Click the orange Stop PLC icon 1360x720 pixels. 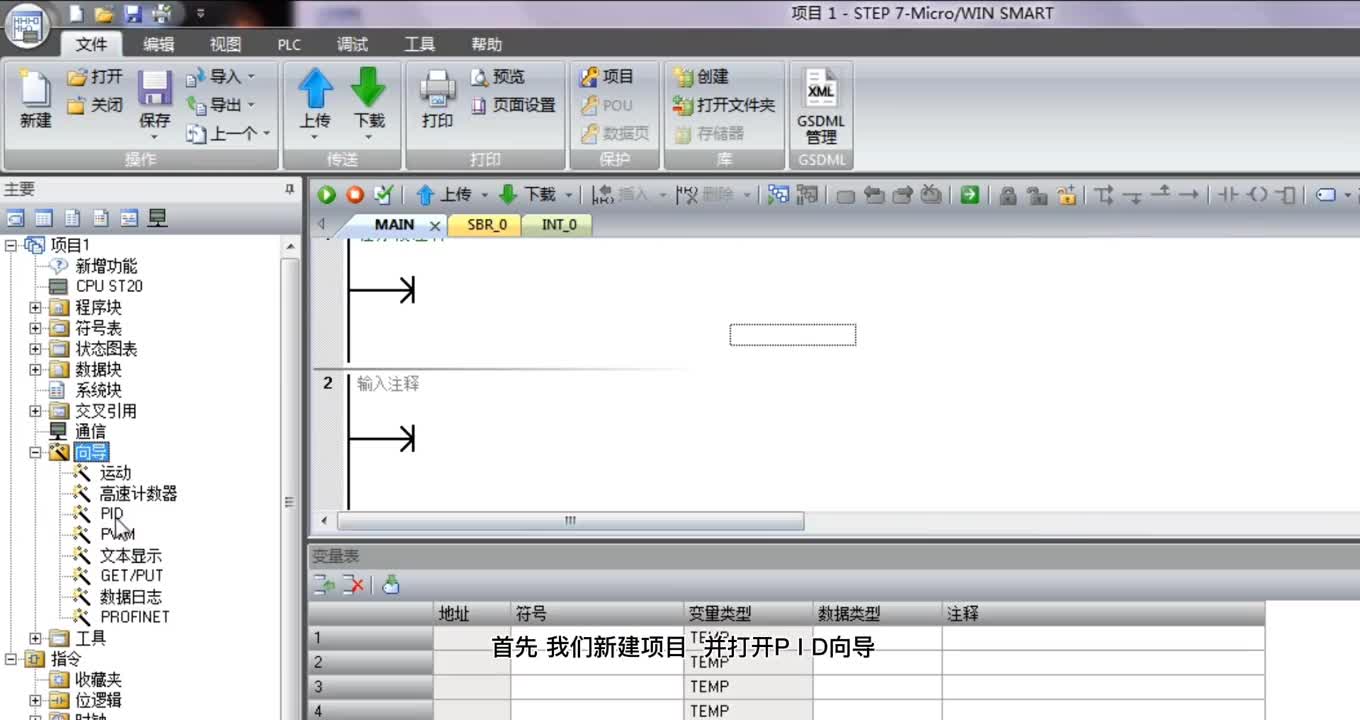coord(355,195)
